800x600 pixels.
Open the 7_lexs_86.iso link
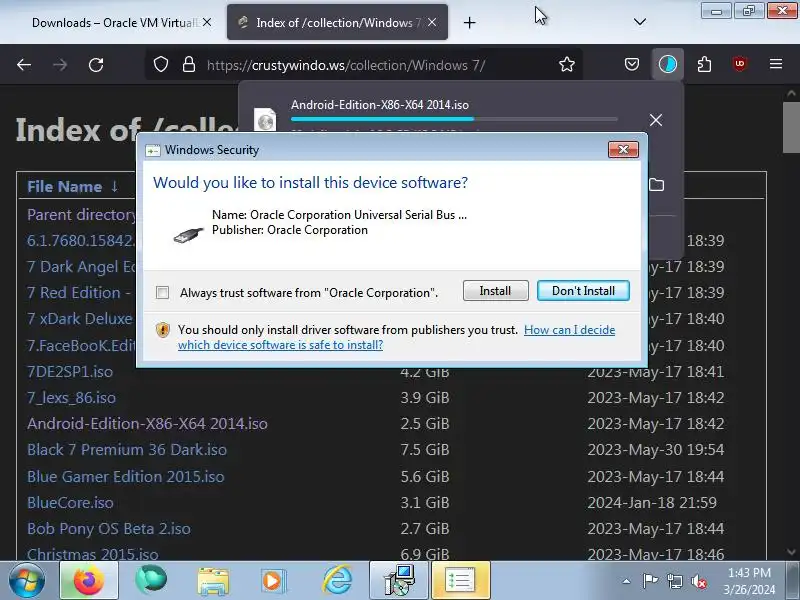[x=71, y=398]
